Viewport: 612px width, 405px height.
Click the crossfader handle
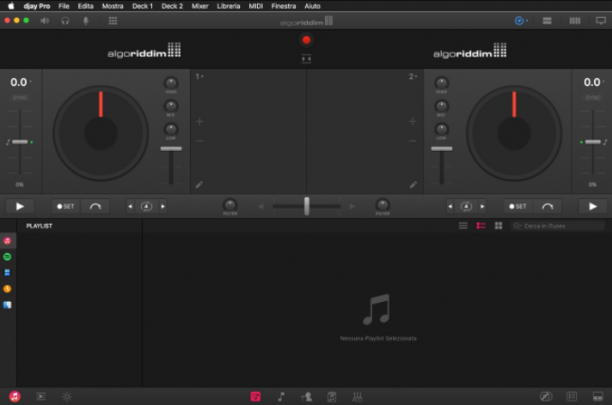coord(307,206)
